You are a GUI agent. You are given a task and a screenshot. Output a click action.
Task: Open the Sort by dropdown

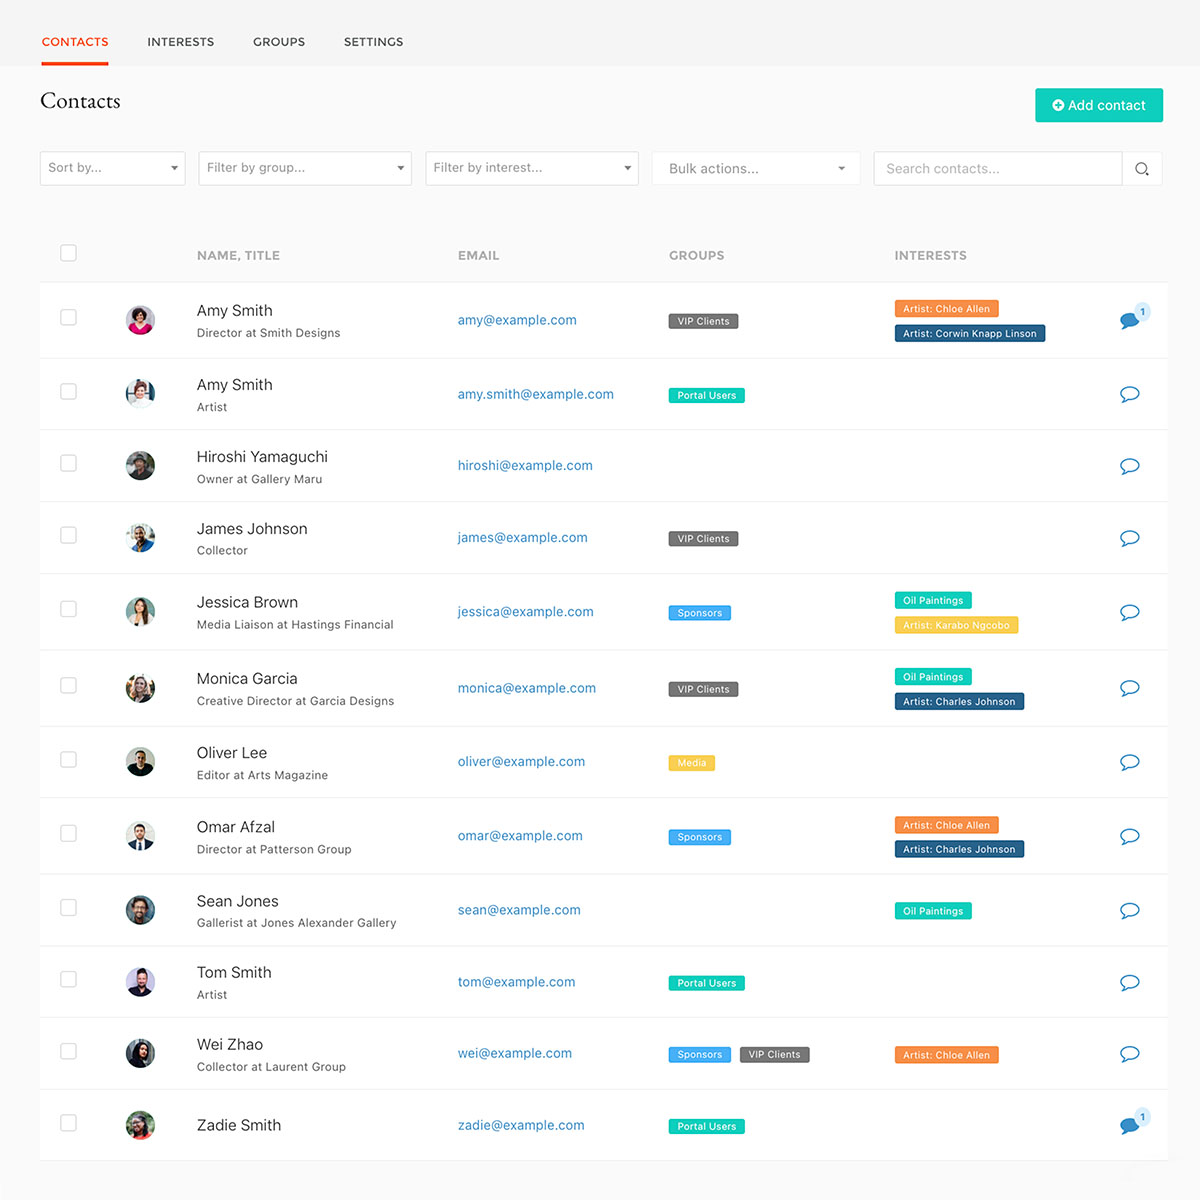(113, 168)
